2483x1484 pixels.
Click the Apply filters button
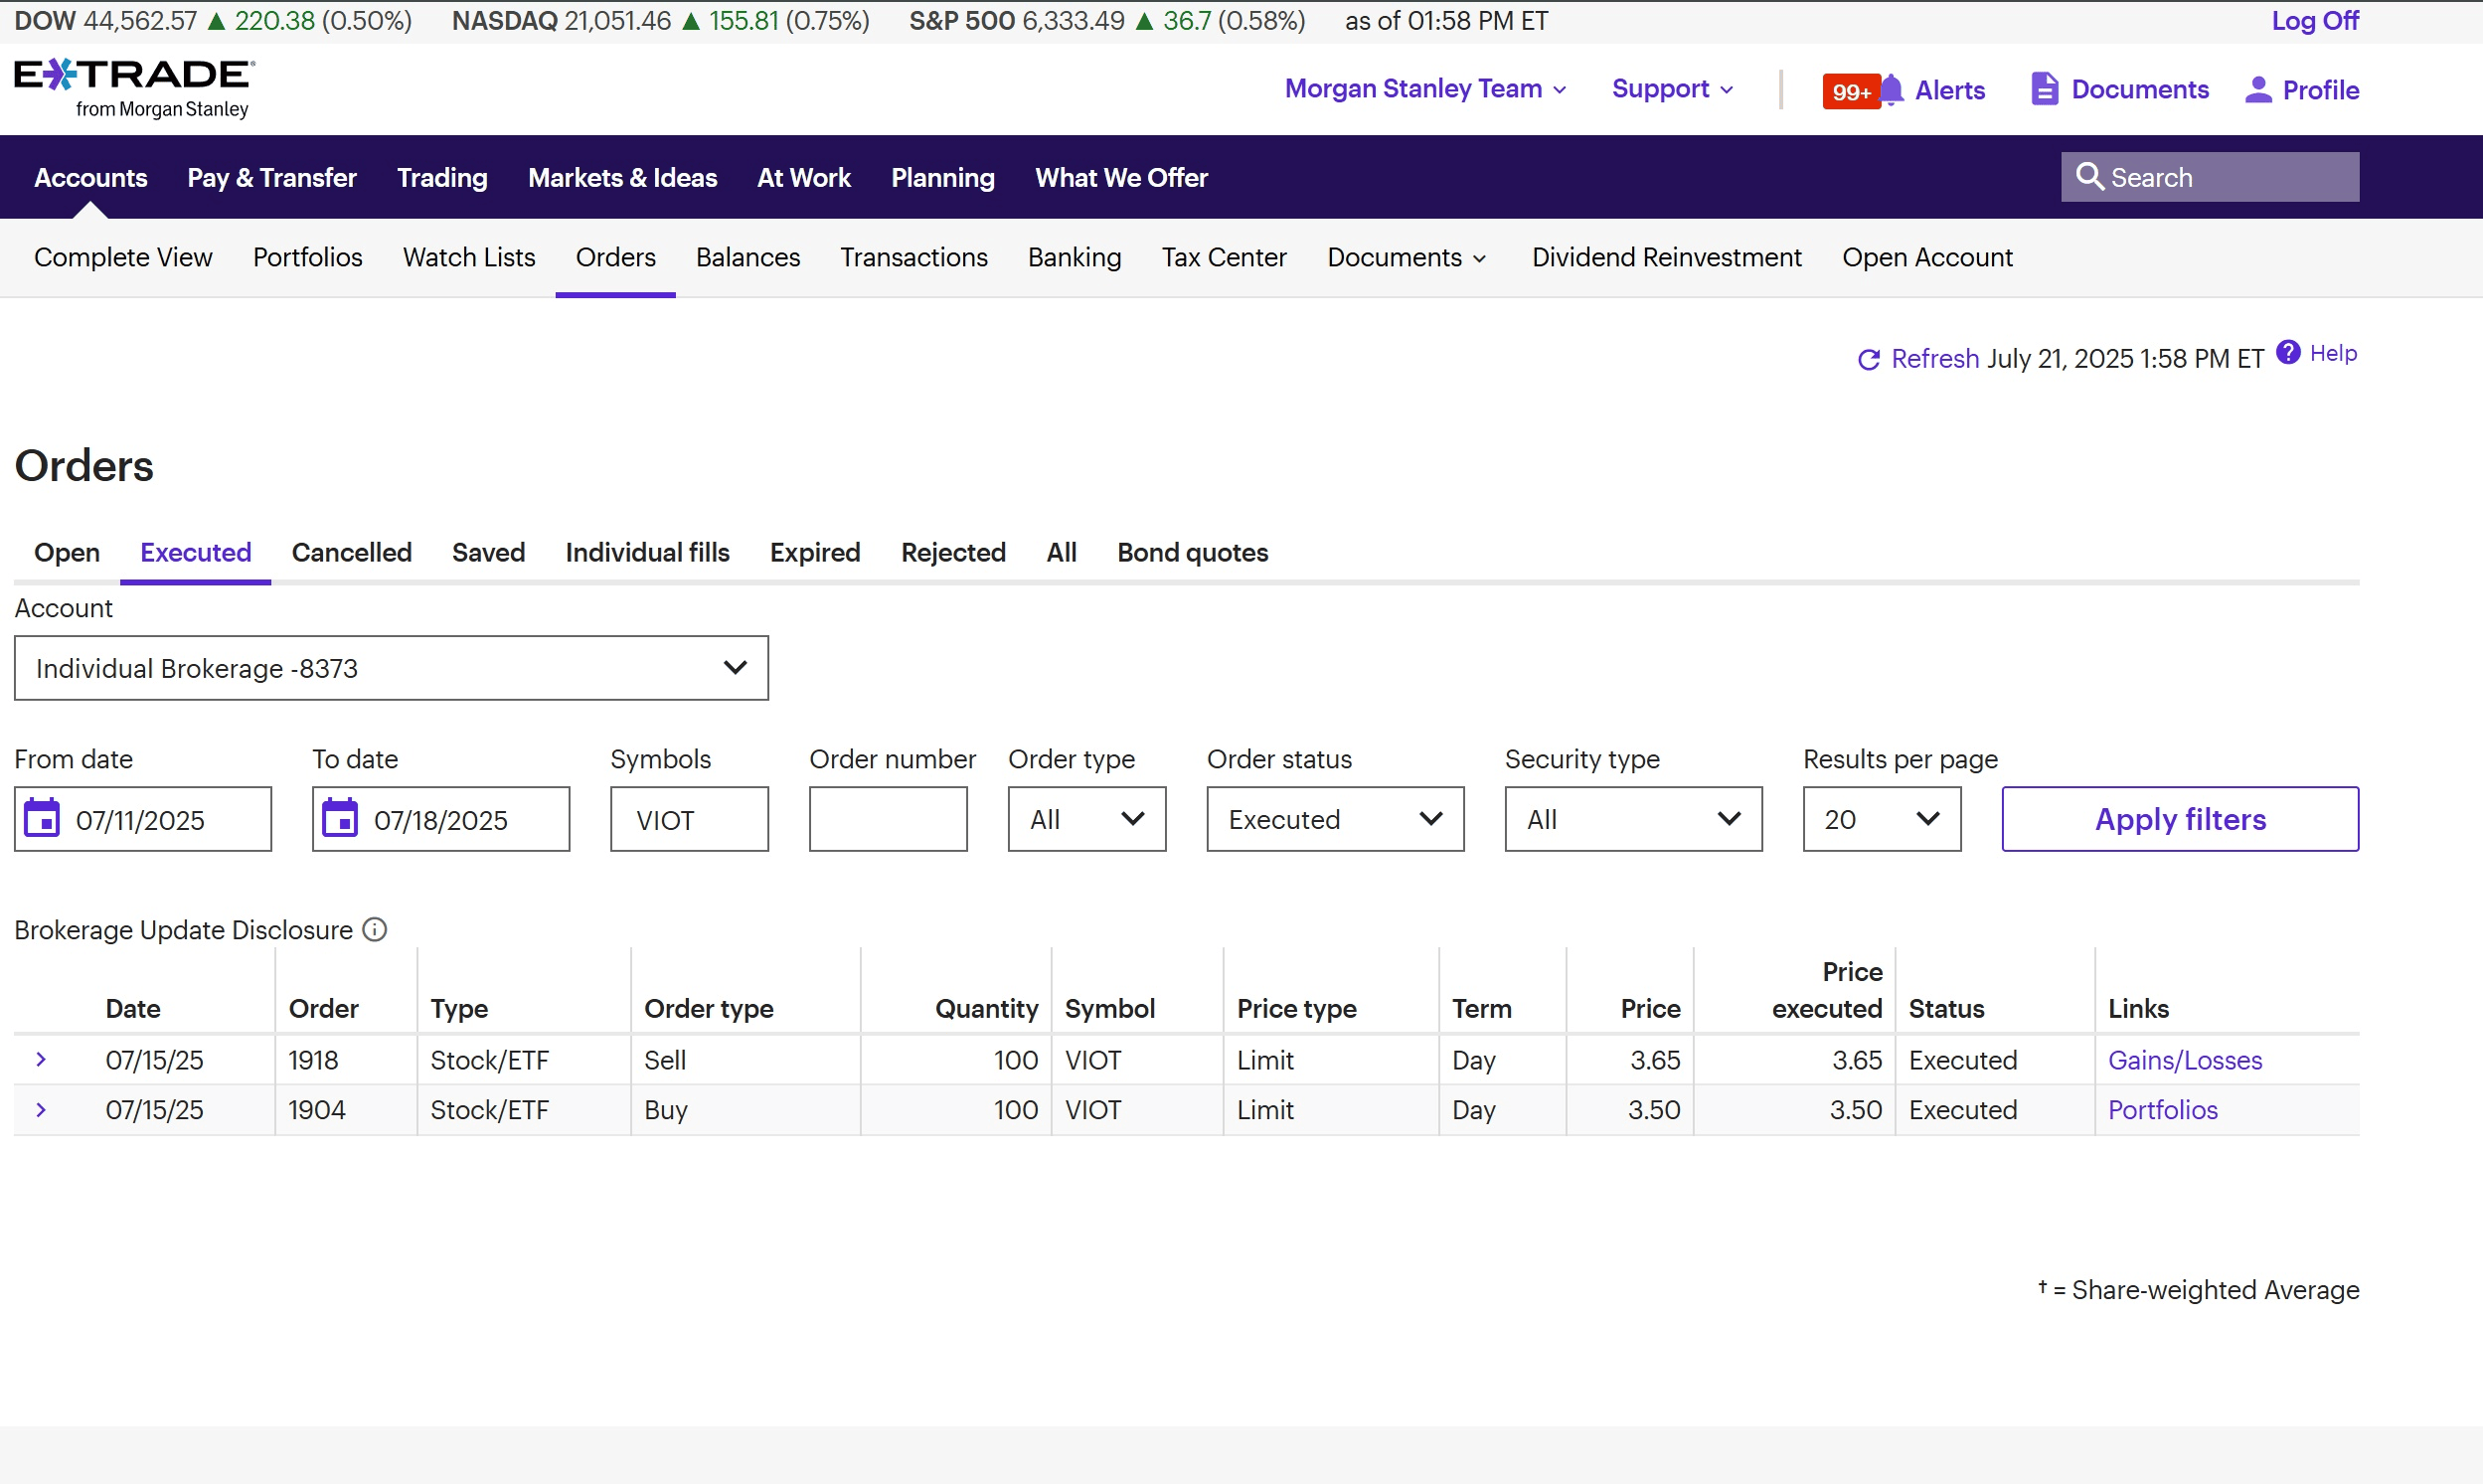[2179, 819]
